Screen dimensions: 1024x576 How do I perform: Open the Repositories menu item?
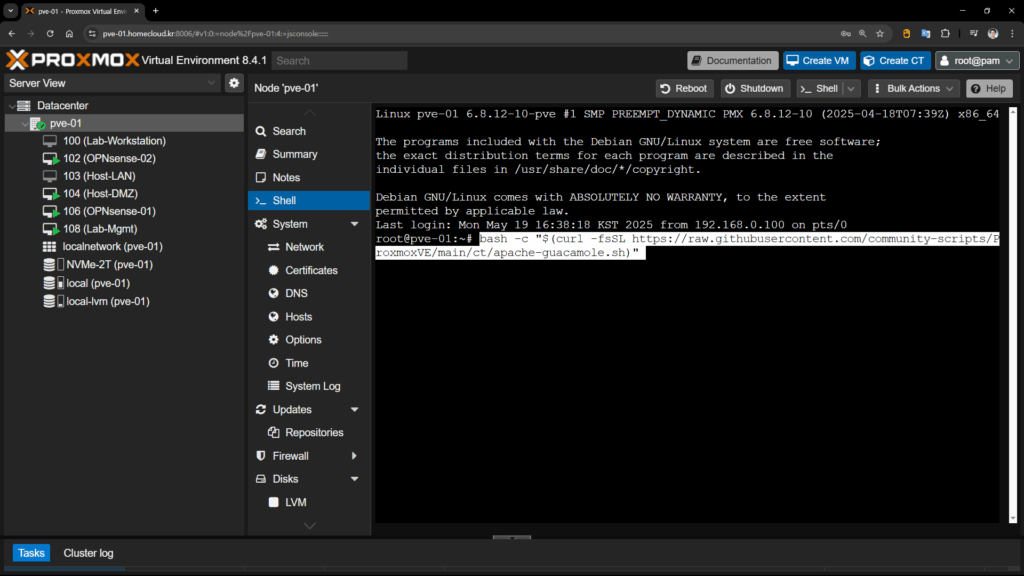[x=314, y=433]
